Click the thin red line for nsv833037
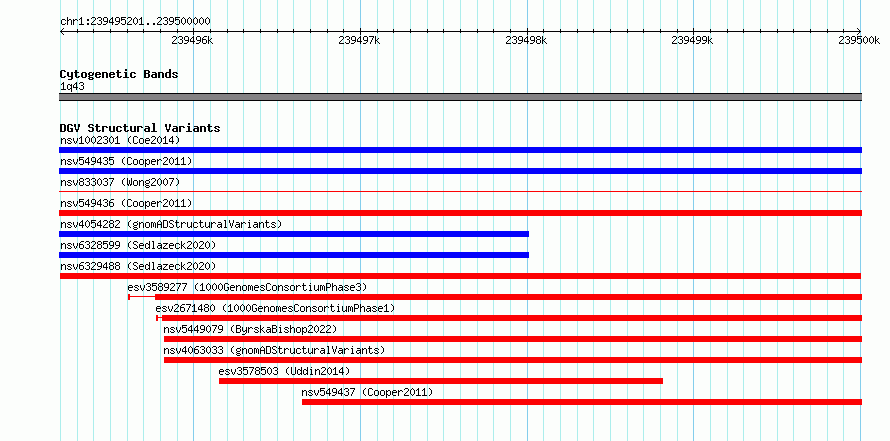This screenshot has width=890, height=441. tap(460, 192)
